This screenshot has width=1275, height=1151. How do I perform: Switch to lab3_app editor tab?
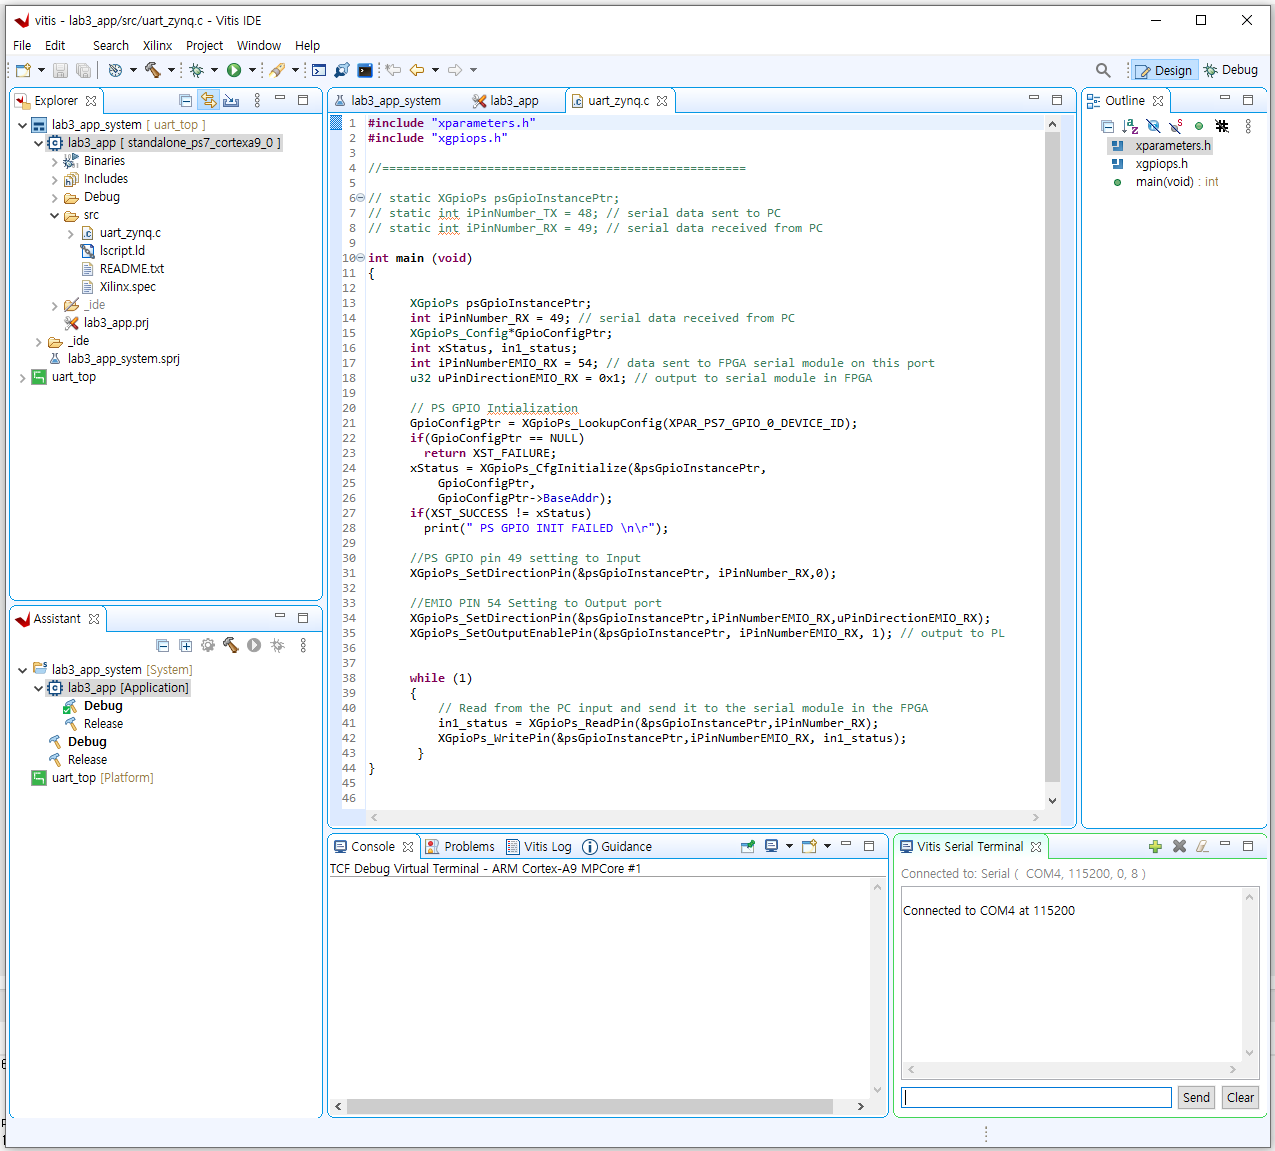tap(506, 101)
